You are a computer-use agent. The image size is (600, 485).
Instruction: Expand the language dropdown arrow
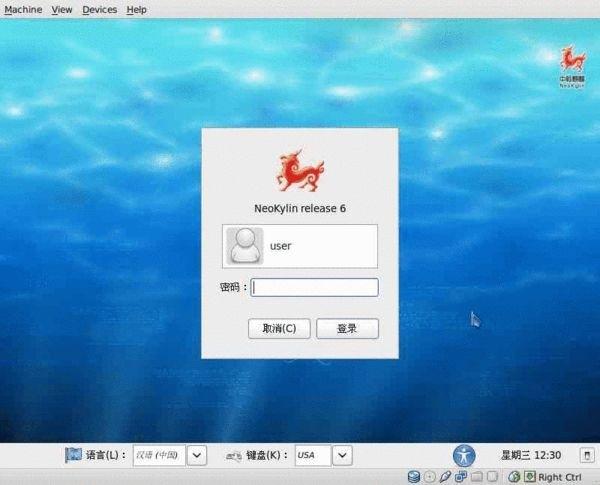(197, 455)
